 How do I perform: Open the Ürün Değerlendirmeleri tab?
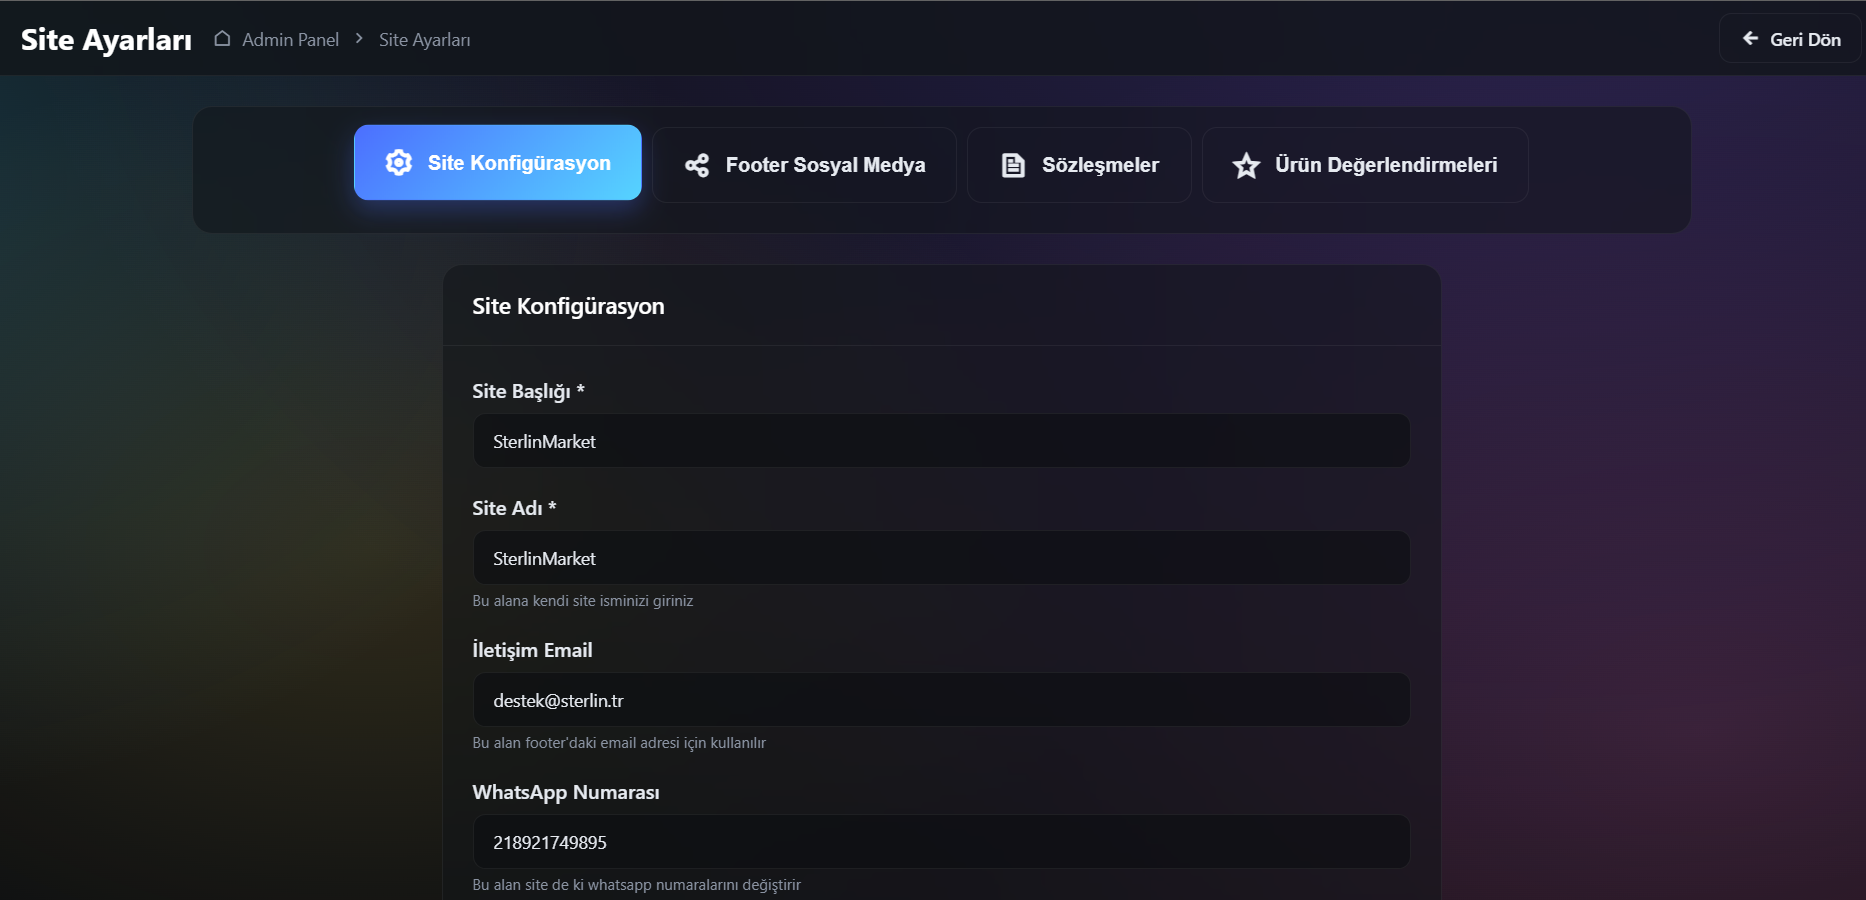[1365, 165]
